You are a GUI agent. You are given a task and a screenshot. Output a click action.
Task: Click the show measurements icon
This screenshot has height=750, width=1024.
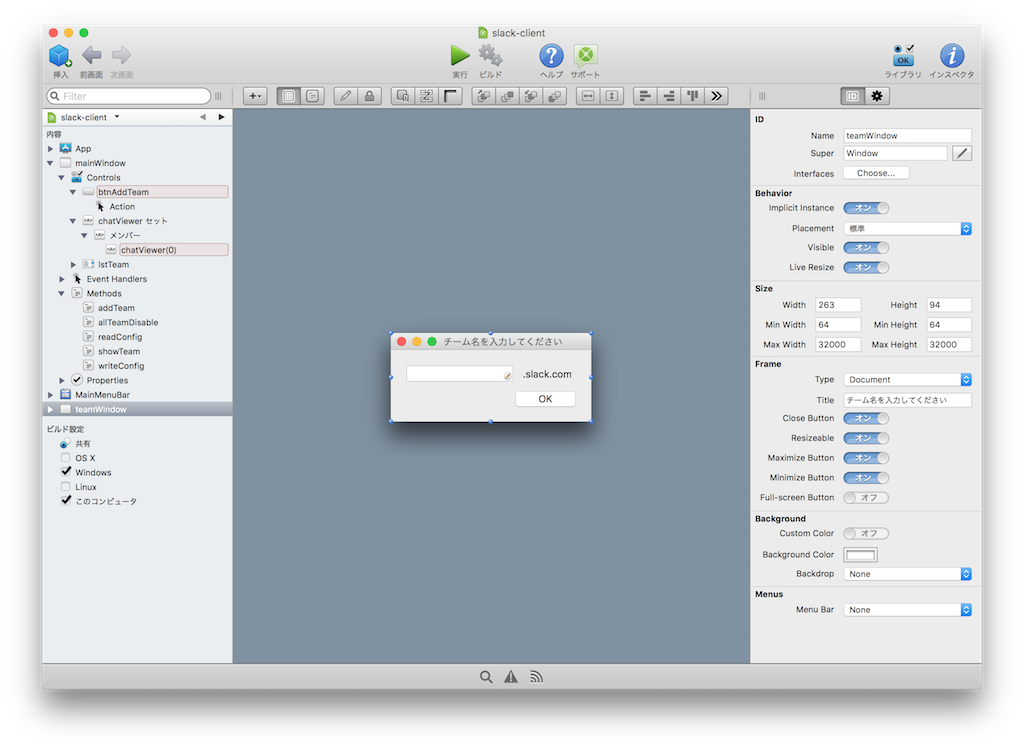click(403, 96)
